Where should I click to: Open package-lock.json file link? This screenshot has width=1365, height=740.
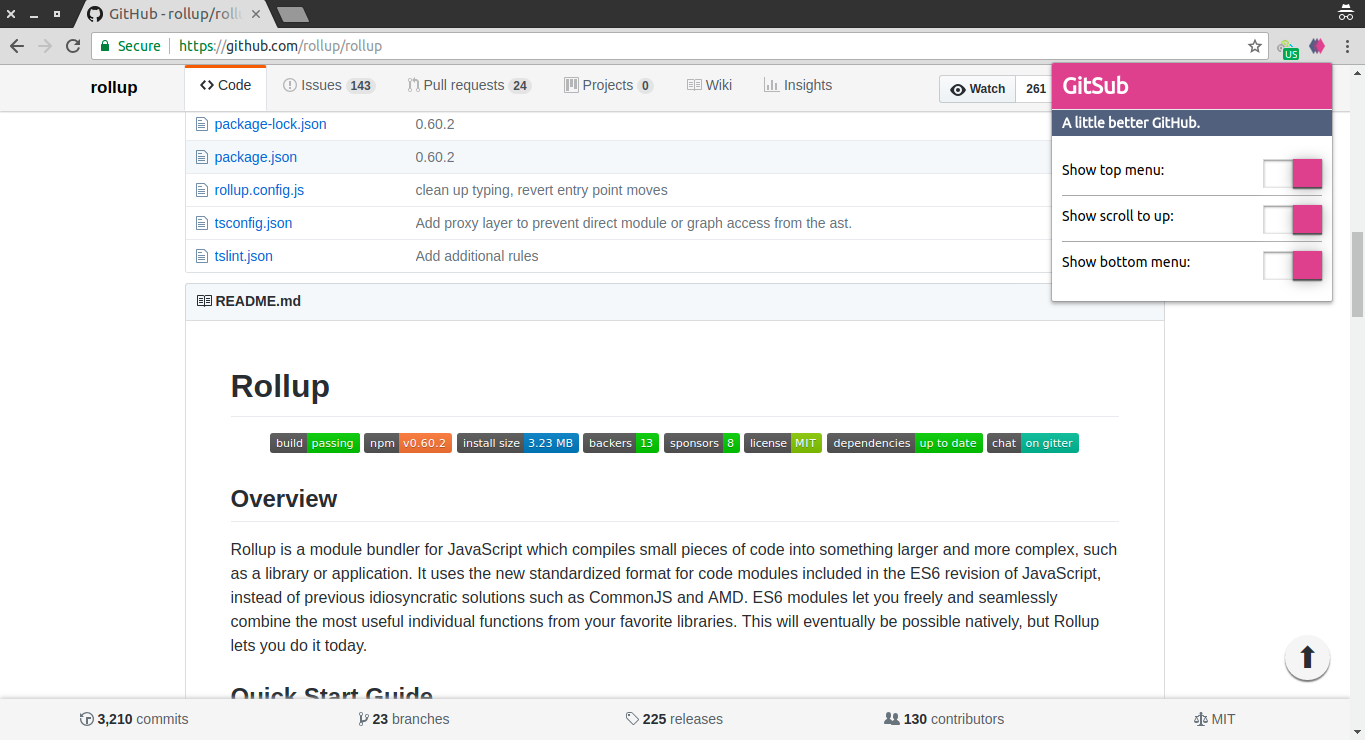pyautogui.click(x=270, y=124)
